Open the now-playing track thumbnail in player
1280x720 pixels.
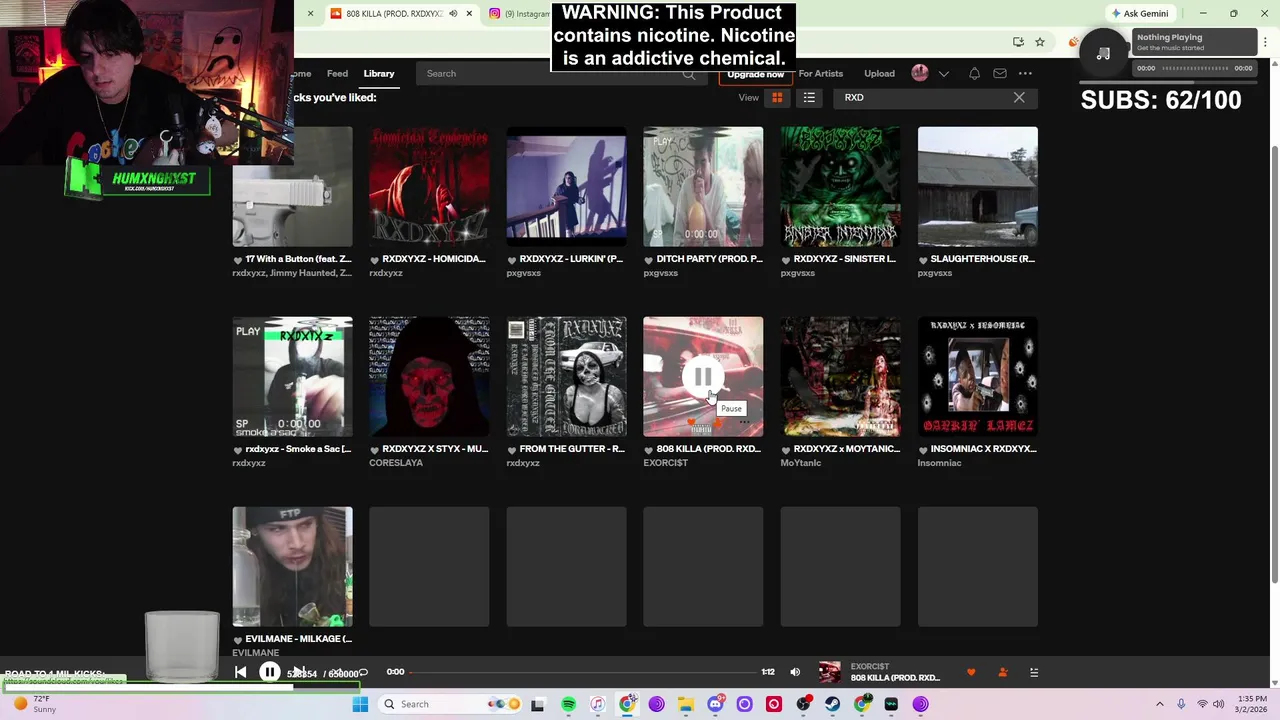pyautogui.click(x=829, y=672)
